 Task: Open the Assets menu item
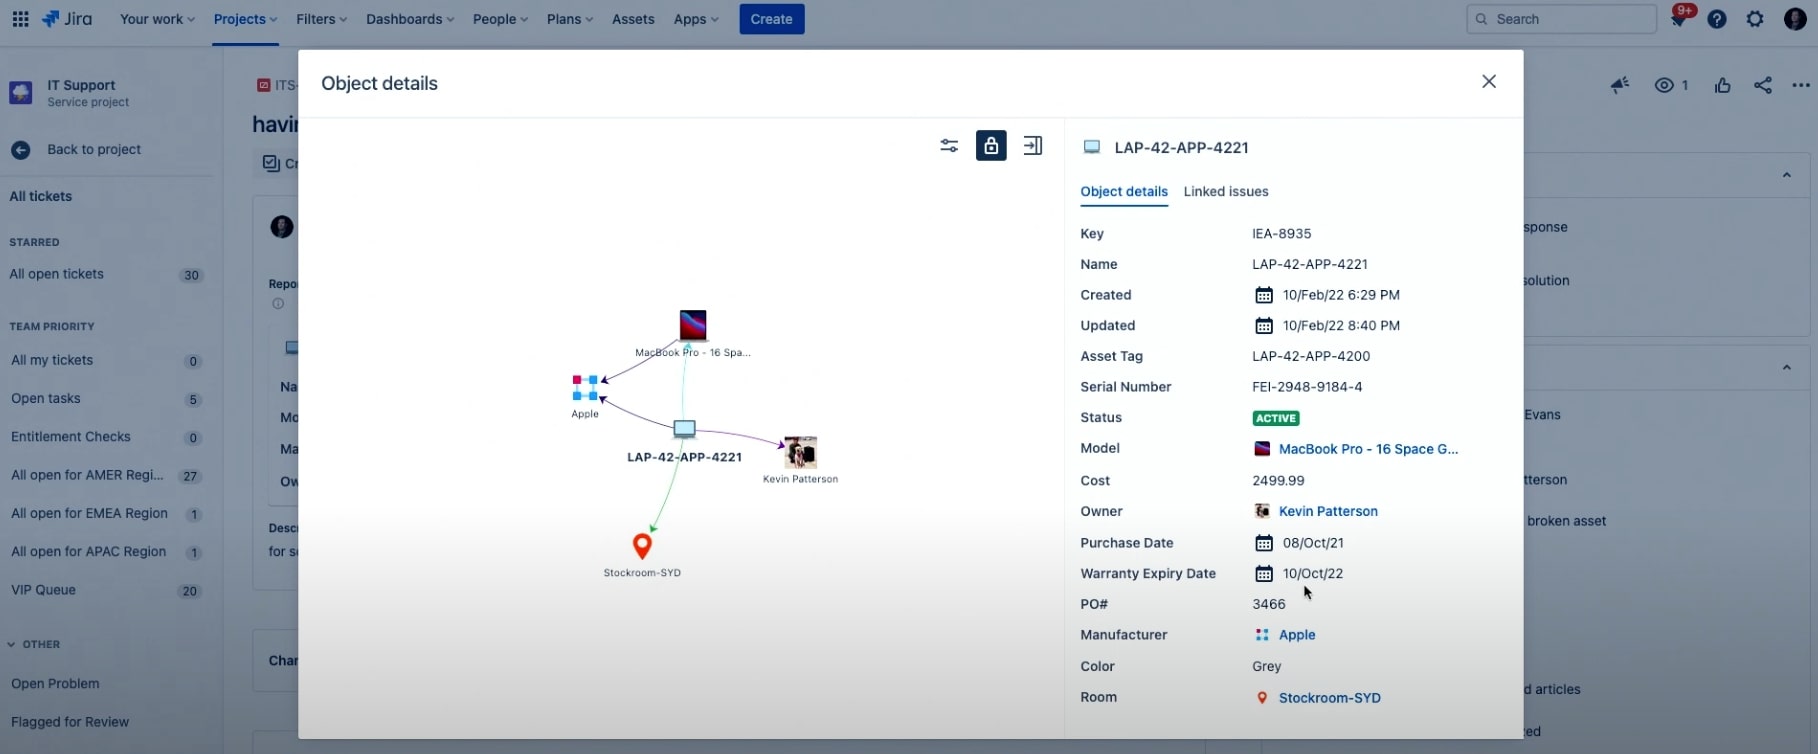[x=633, y=19]
